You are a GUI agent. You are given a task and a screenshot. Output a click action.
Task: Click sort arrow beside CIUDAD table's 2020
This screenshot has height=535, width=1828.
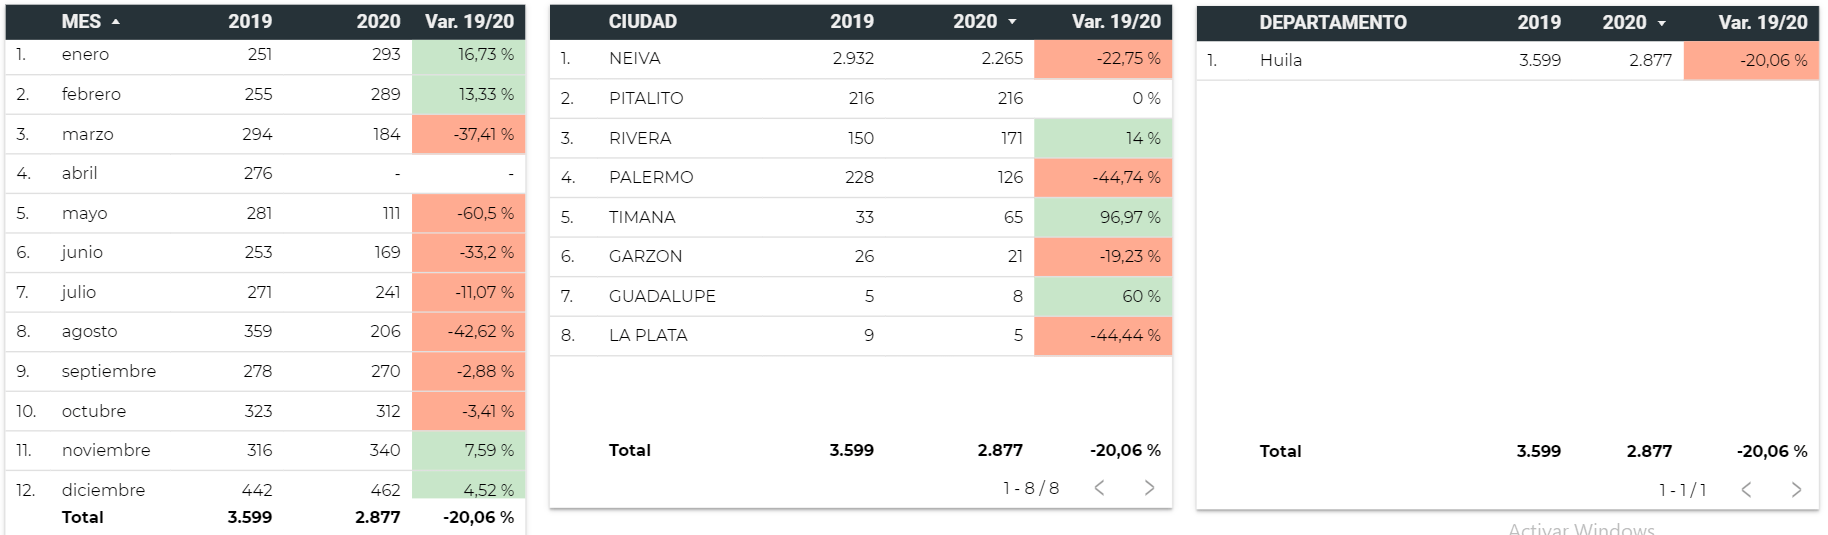pyautogui.click(x=1012, y=22)
